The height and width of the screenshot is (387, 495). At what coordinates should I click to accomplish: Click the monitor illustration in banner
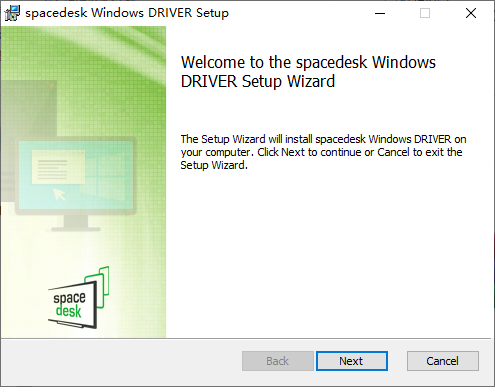[76, 184]
